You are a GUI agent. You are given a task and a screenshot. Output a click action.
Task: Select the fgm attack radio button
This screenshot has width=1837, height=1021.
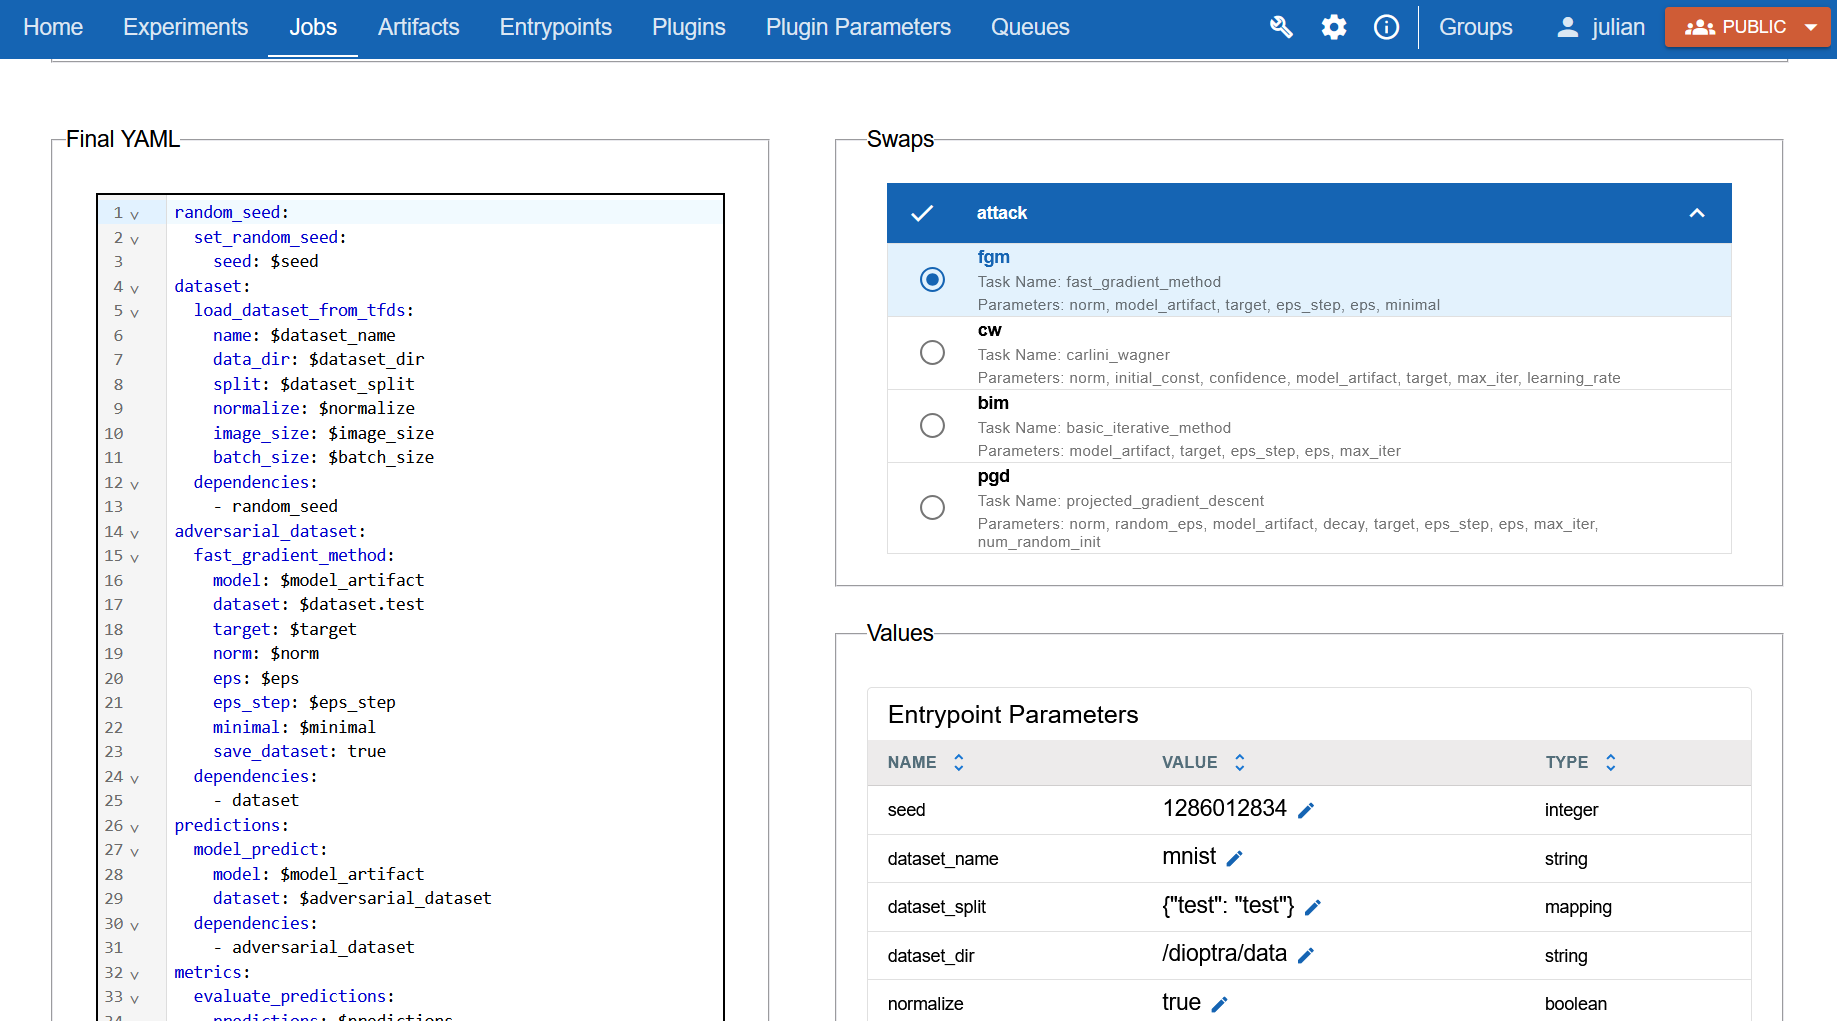tap(932, 280)
